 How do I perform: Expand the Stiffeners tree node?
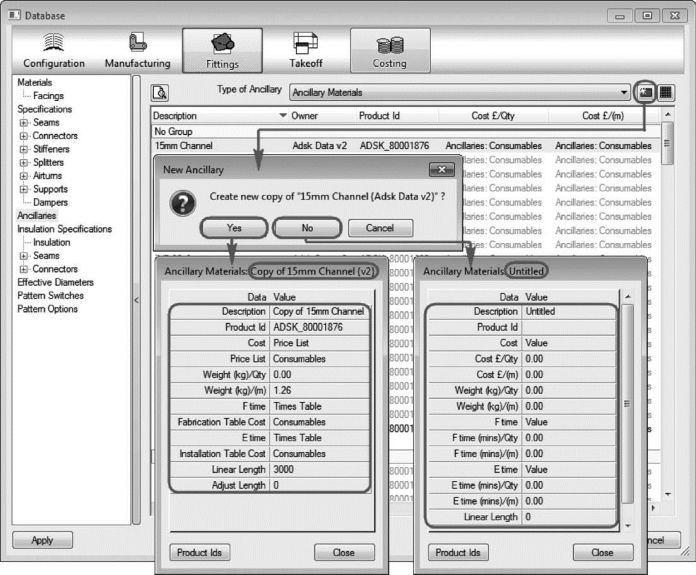(24, 149)
